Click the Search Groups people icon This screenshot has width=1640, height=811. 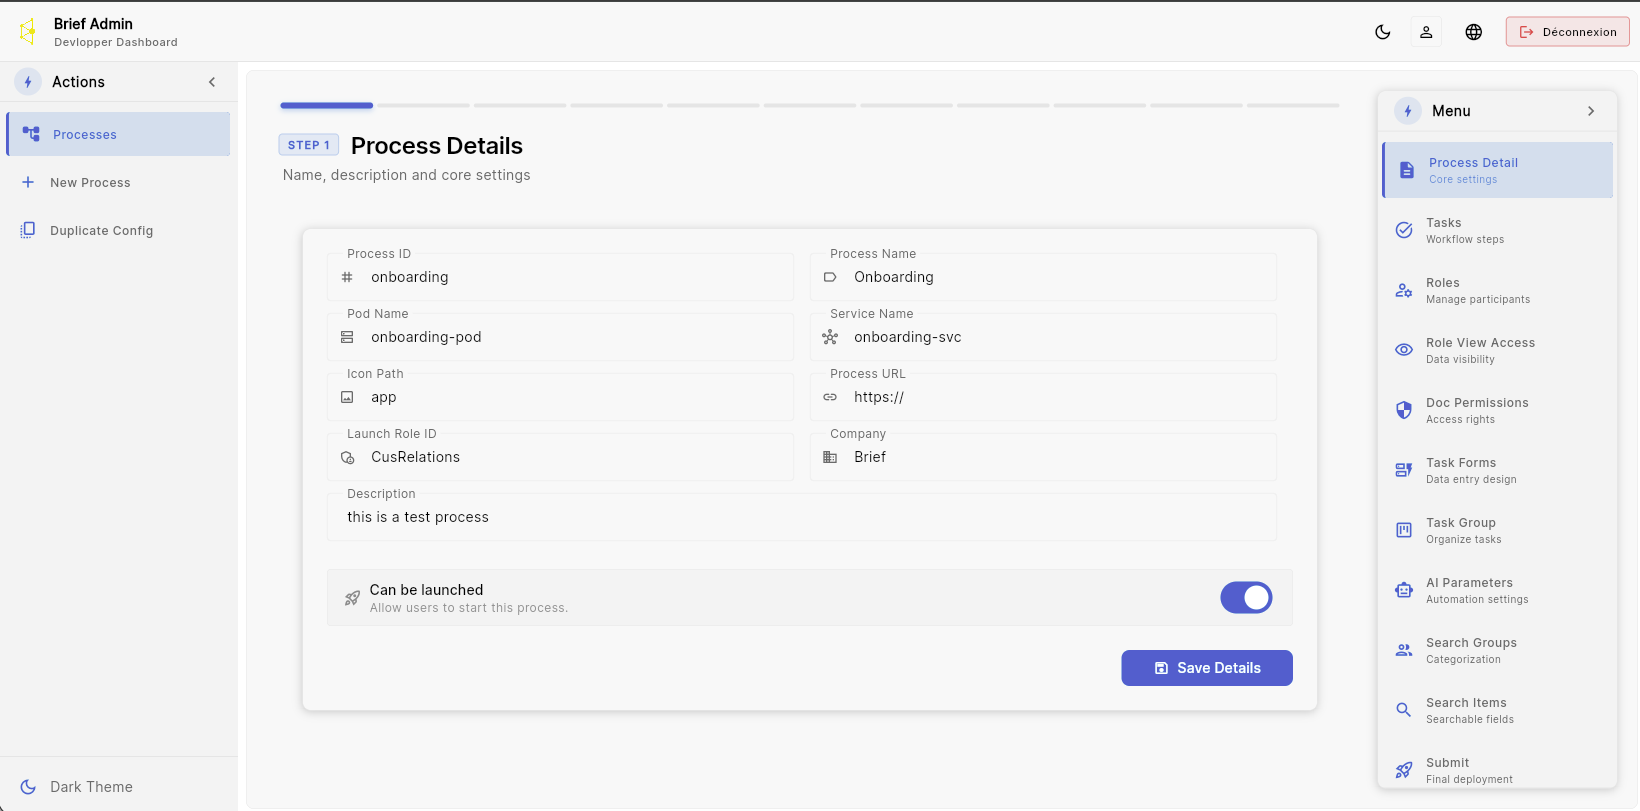tap(1404, 650)
